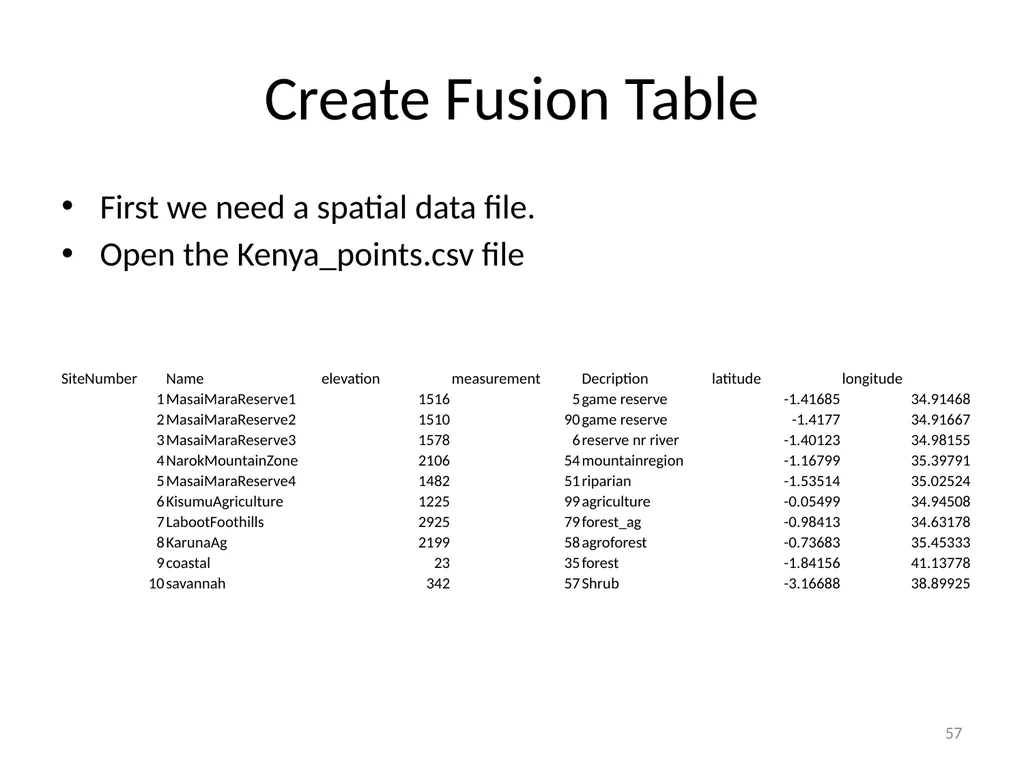Click latitude value -1.16799
The width and height of the screenshot is (1024, 768).
812,460
